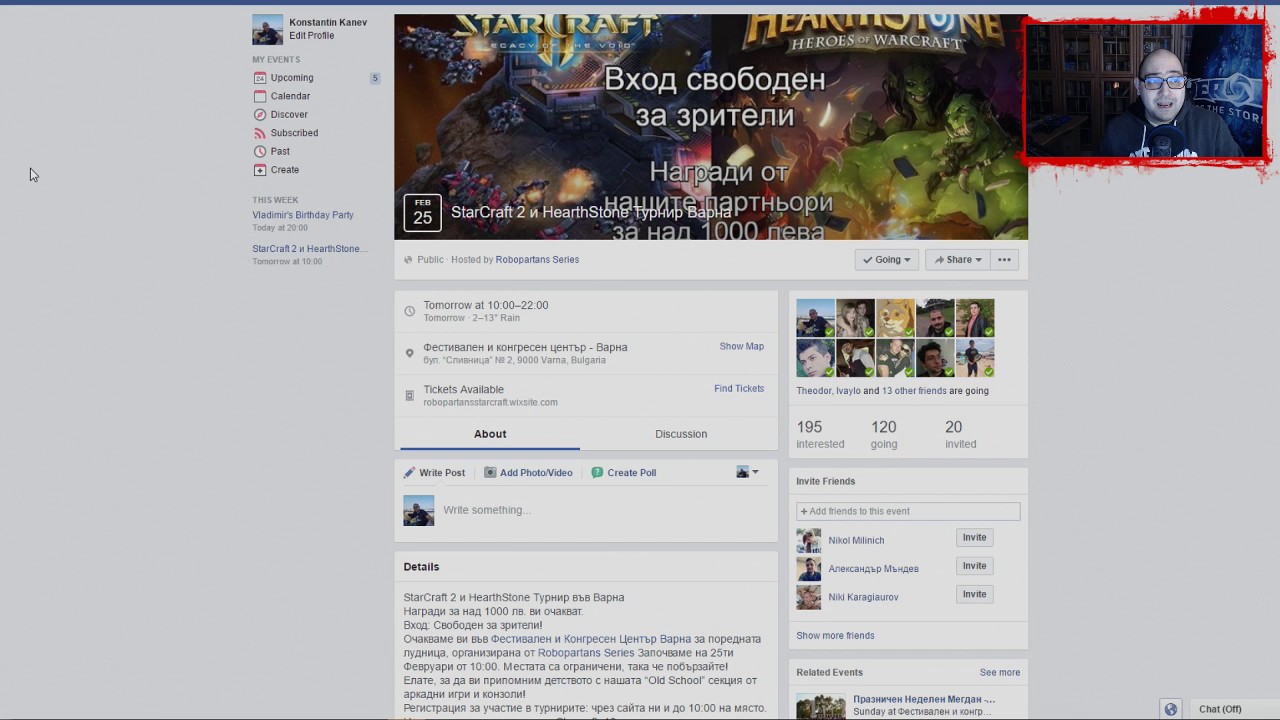Image resolution: width=1280 pixels, height=720 pixels.
Task: Click the globe icon beside Chat (Off)
Action: 1170,709
